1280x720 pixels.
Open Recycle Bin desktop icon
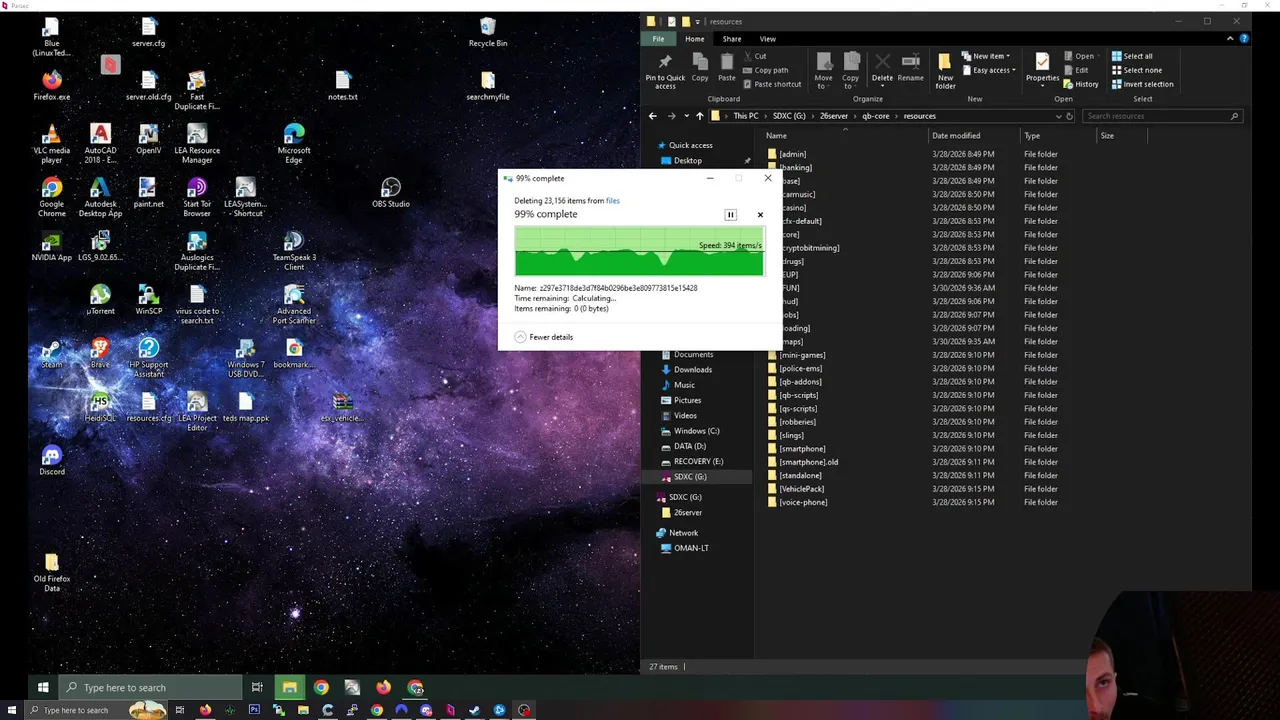pyautogui.click(x=488, y=31)
